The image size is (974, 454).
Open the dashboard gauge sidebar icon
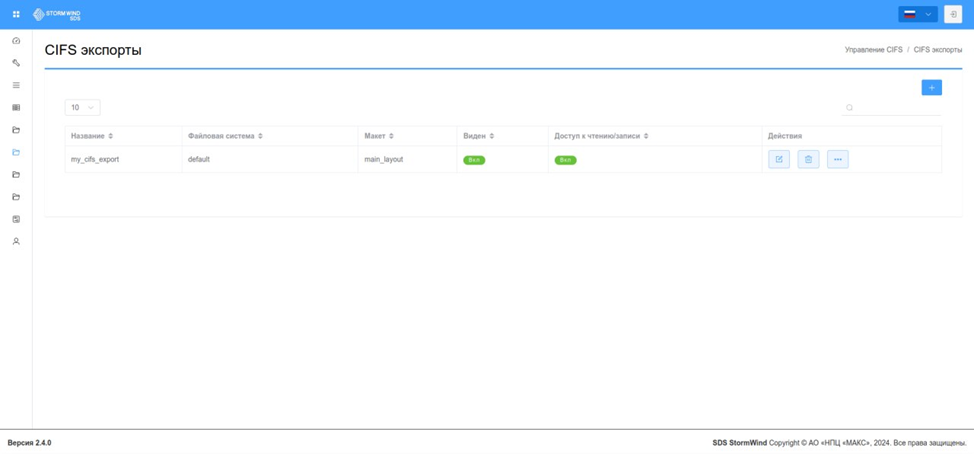(16, 40)
